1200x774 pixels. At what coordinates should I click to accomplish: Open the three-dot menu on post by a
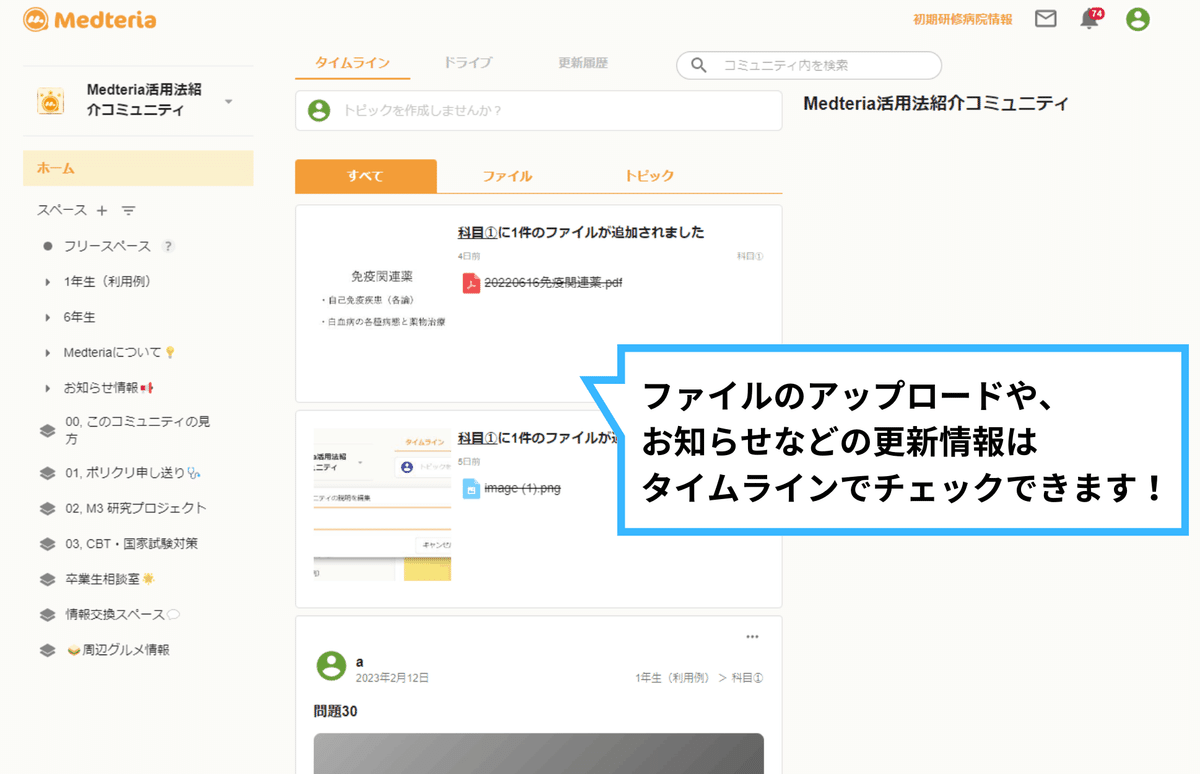(x=752, y=637)
